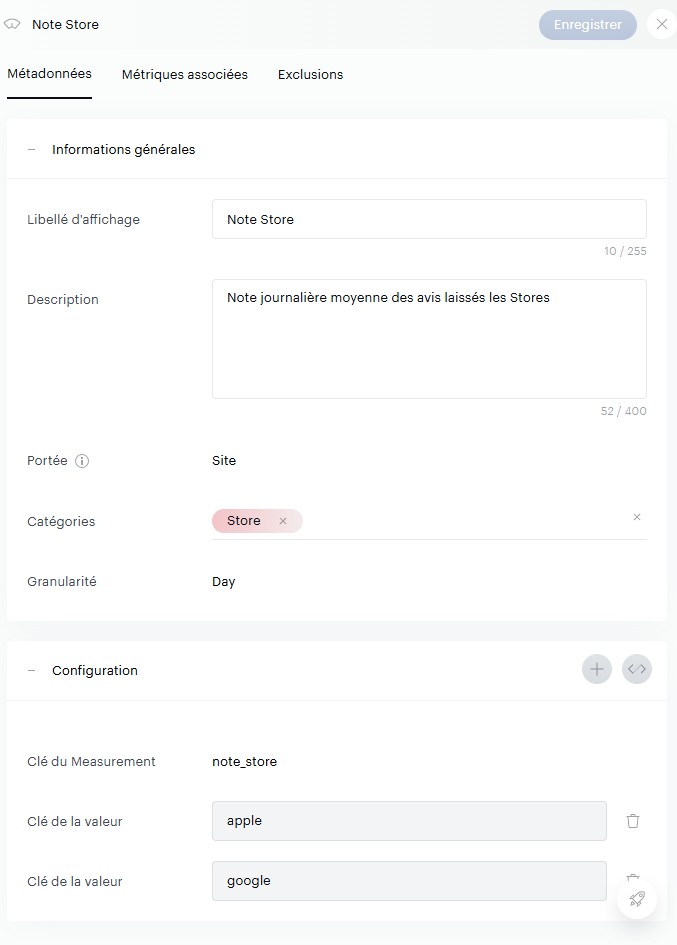Click the google value key field
This screenshot has height=945, width=677.
[409, 881]
